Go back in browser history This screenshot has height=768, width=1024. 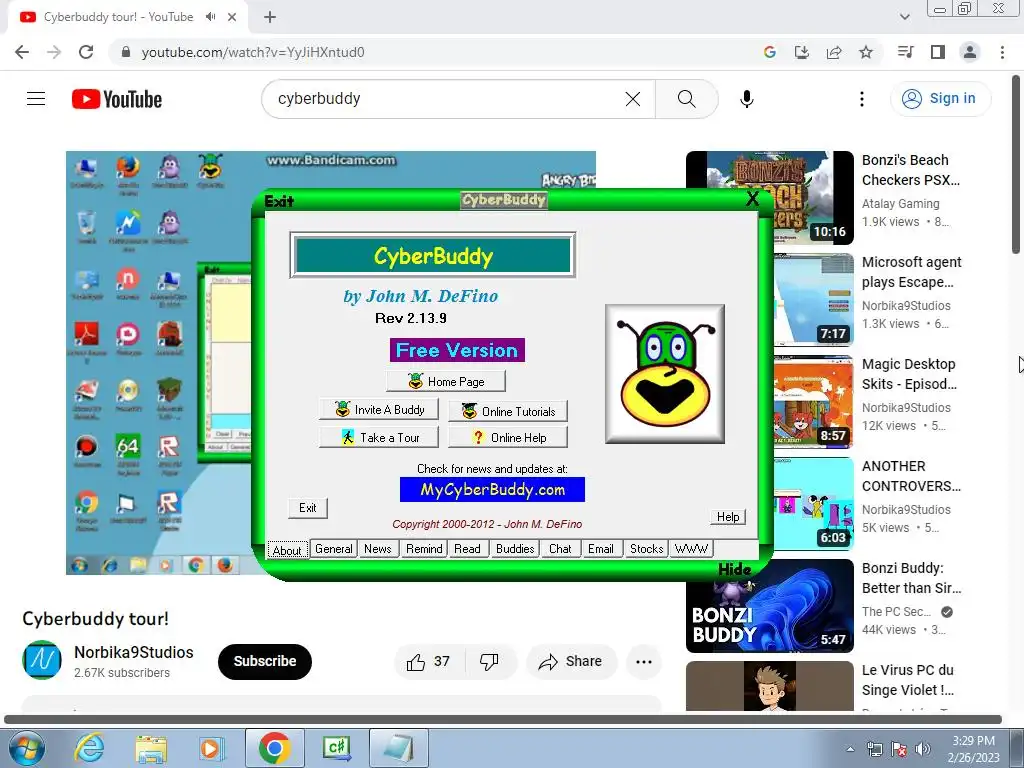(22, 52)
